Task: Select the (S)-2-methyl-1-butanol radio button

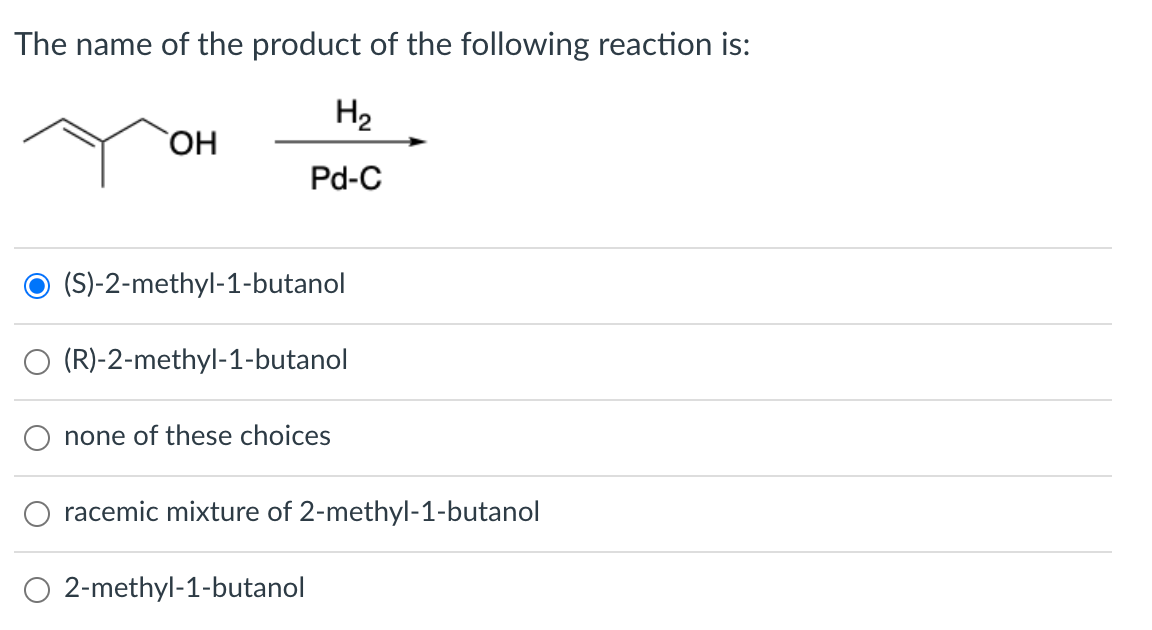Action: (x=37, y=285)
